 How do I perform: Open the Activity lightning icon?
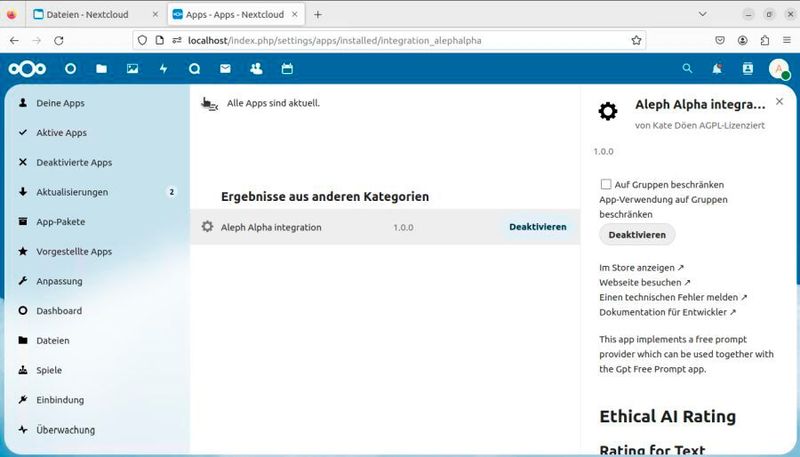tap(163, 69)
